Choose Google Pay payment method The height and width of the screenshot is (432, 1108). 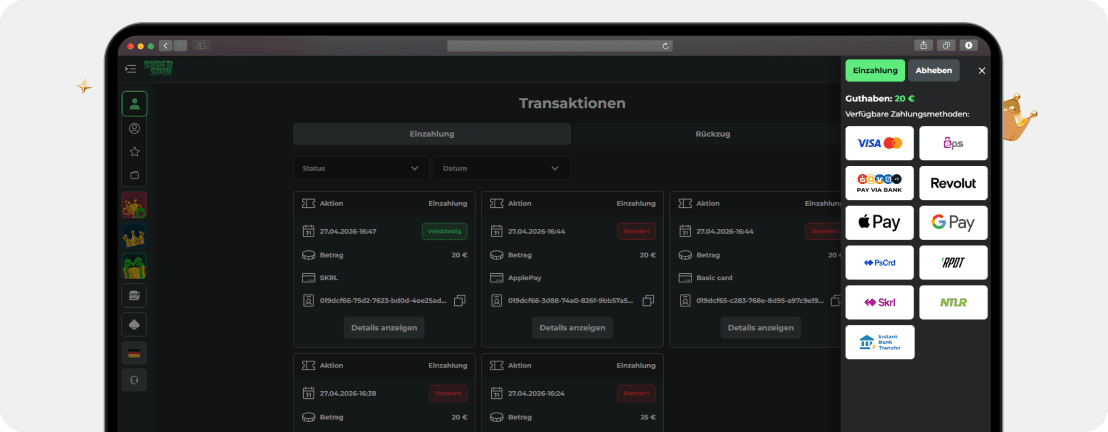click(953, 223)
